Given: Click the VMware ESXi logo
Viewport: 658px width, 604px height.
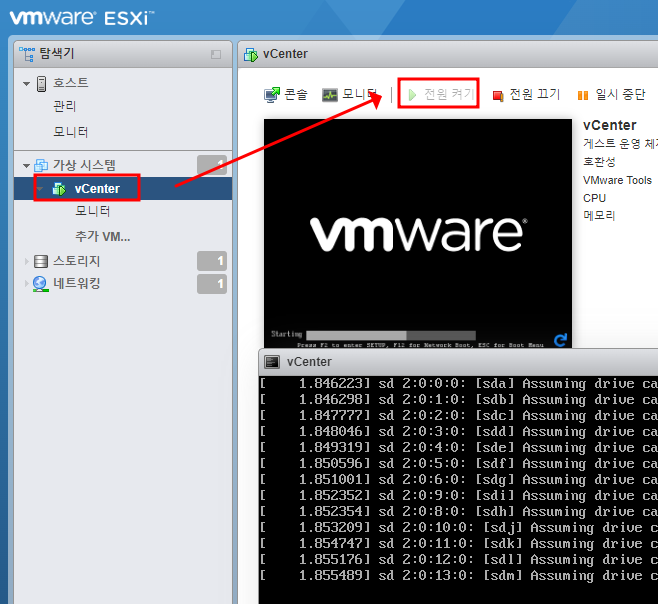Looking at the screenshot, I should point(82,18).
